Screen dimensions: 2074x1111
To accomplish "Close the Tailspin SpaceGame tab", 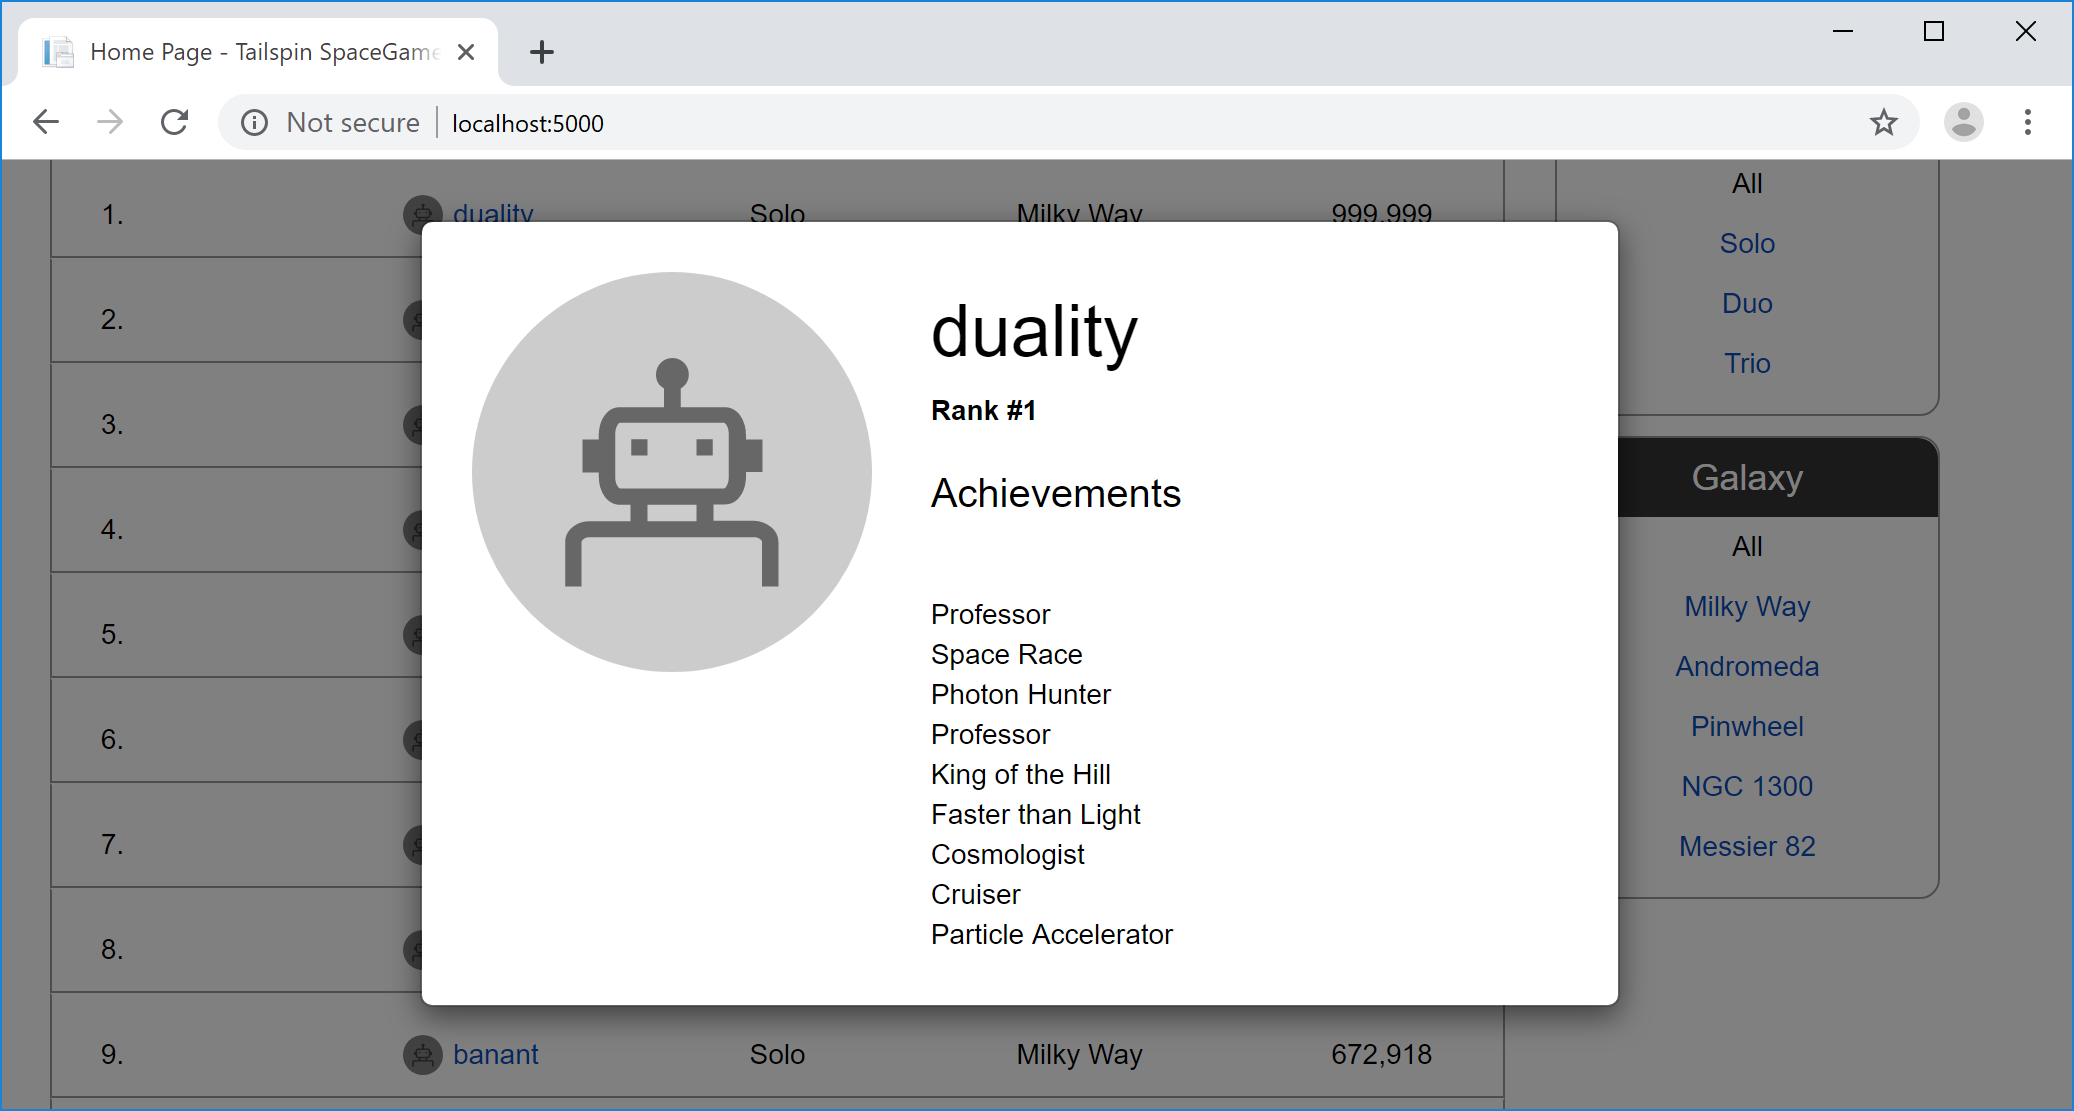I will click(x=466, y=52).
